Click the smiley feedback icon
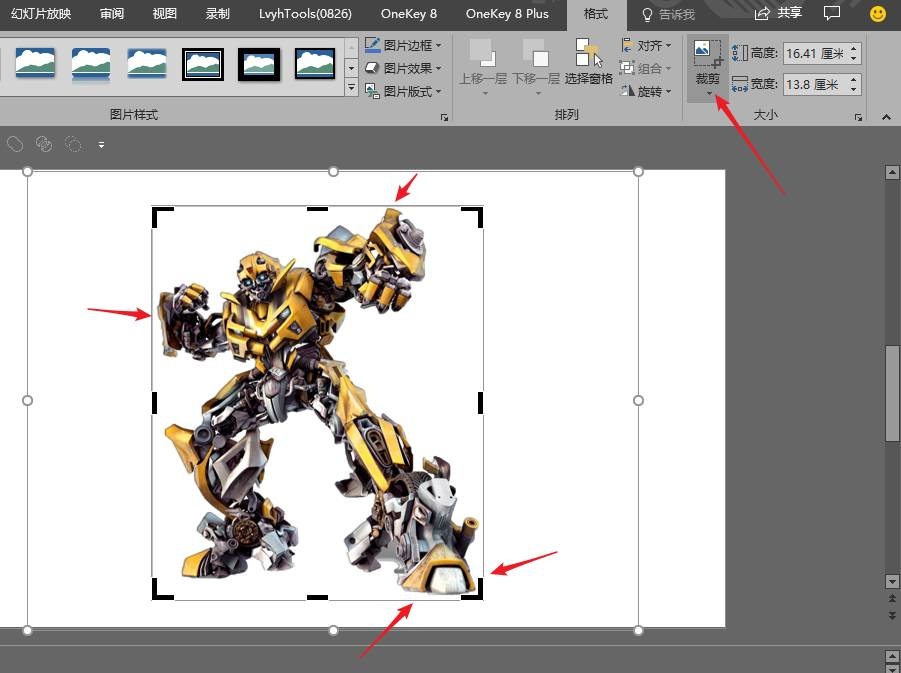Viewport: 901px width, 673px height. point(877,14)
